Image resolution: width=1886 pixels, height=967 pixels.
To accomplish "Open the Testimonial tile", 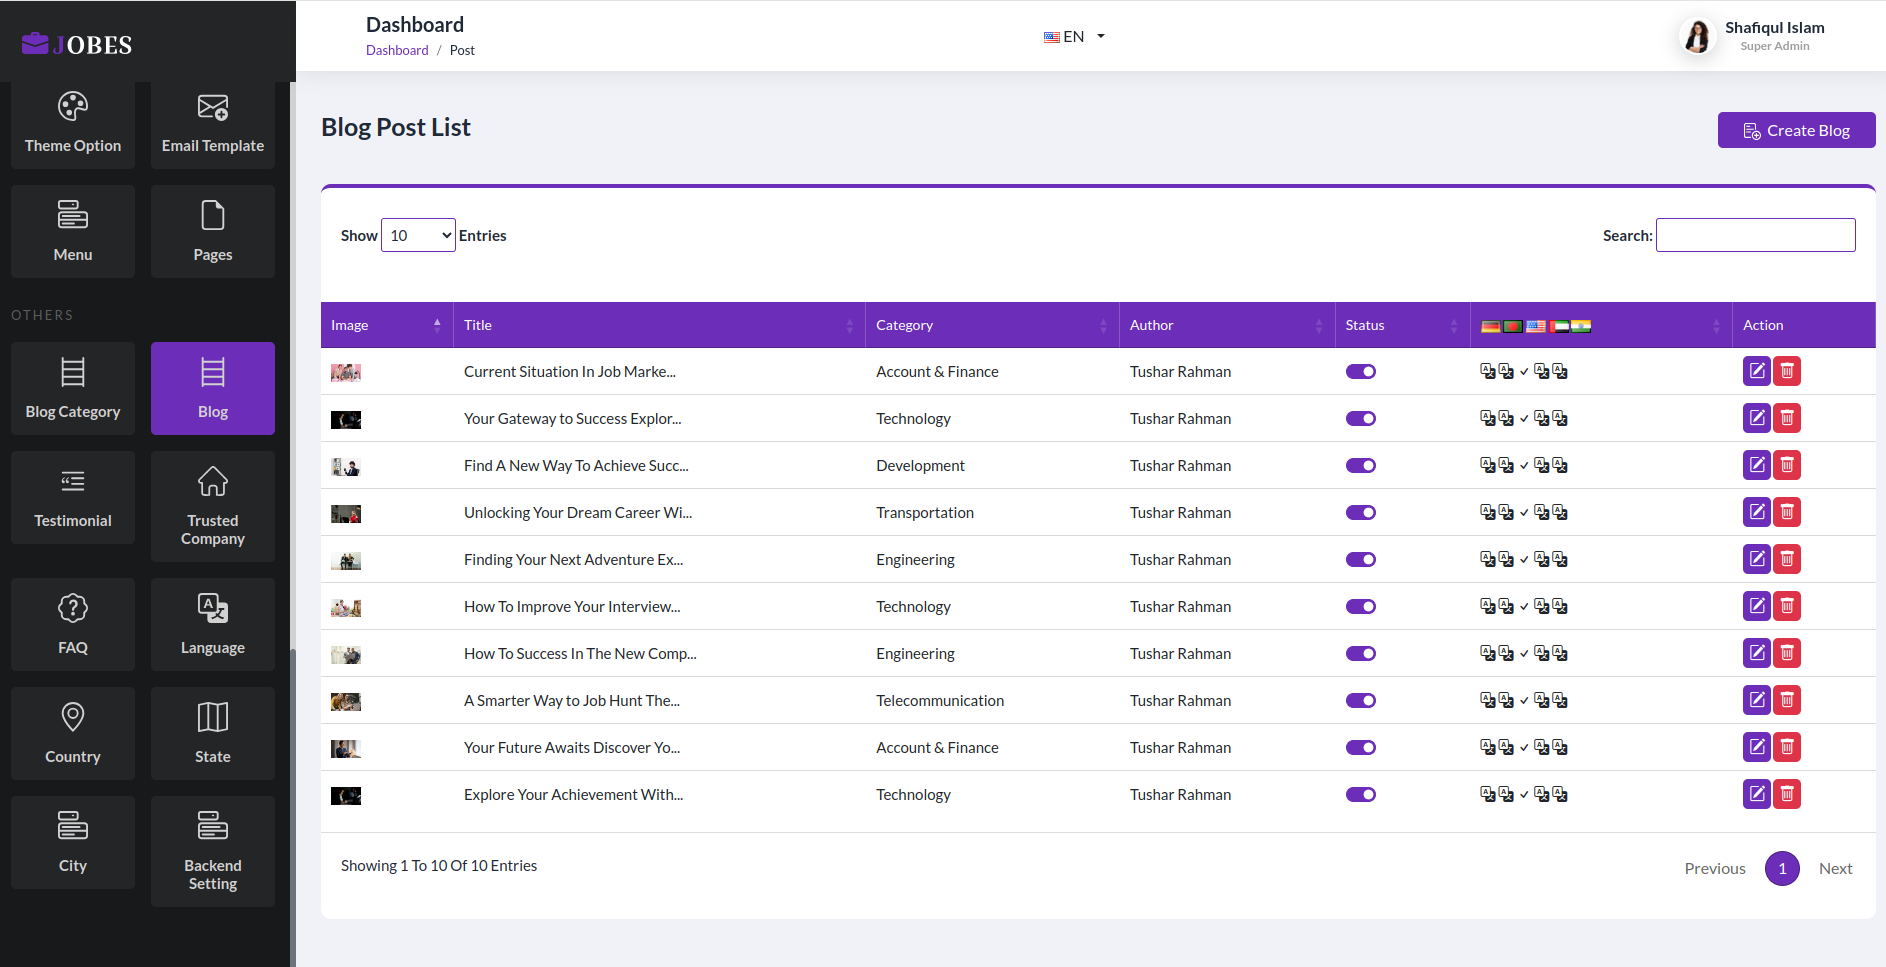I will click(73, 497).
